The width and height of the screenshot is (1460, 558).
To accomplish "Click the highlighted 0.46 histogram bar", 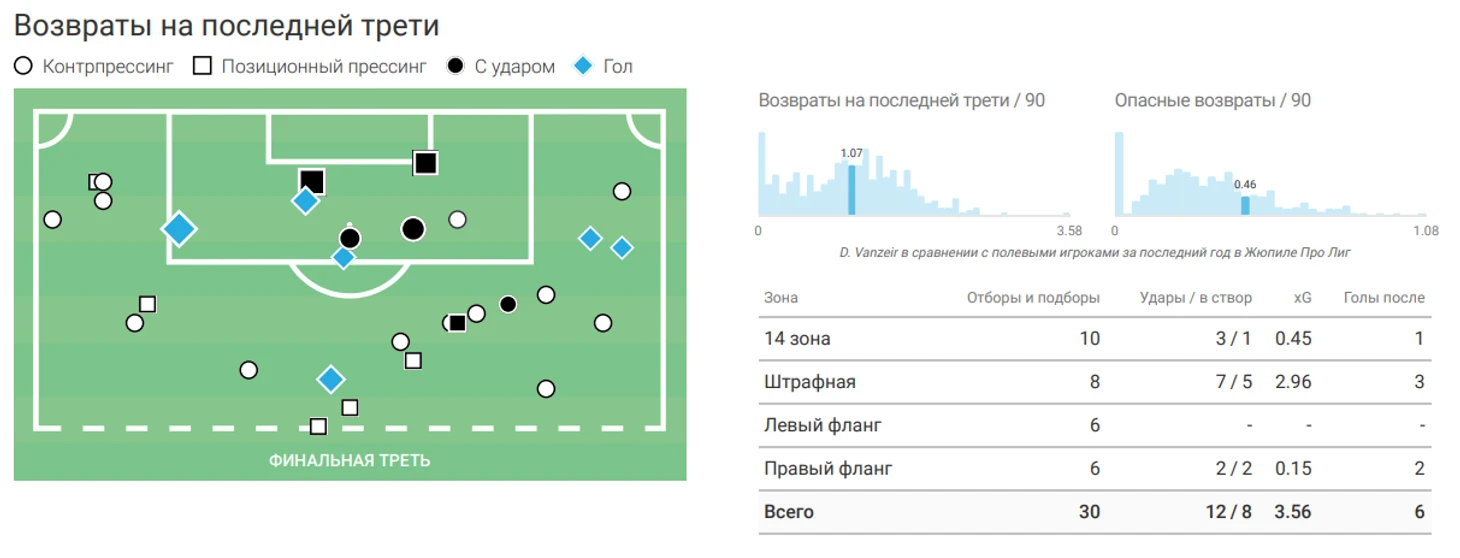I will point(1245,205).
